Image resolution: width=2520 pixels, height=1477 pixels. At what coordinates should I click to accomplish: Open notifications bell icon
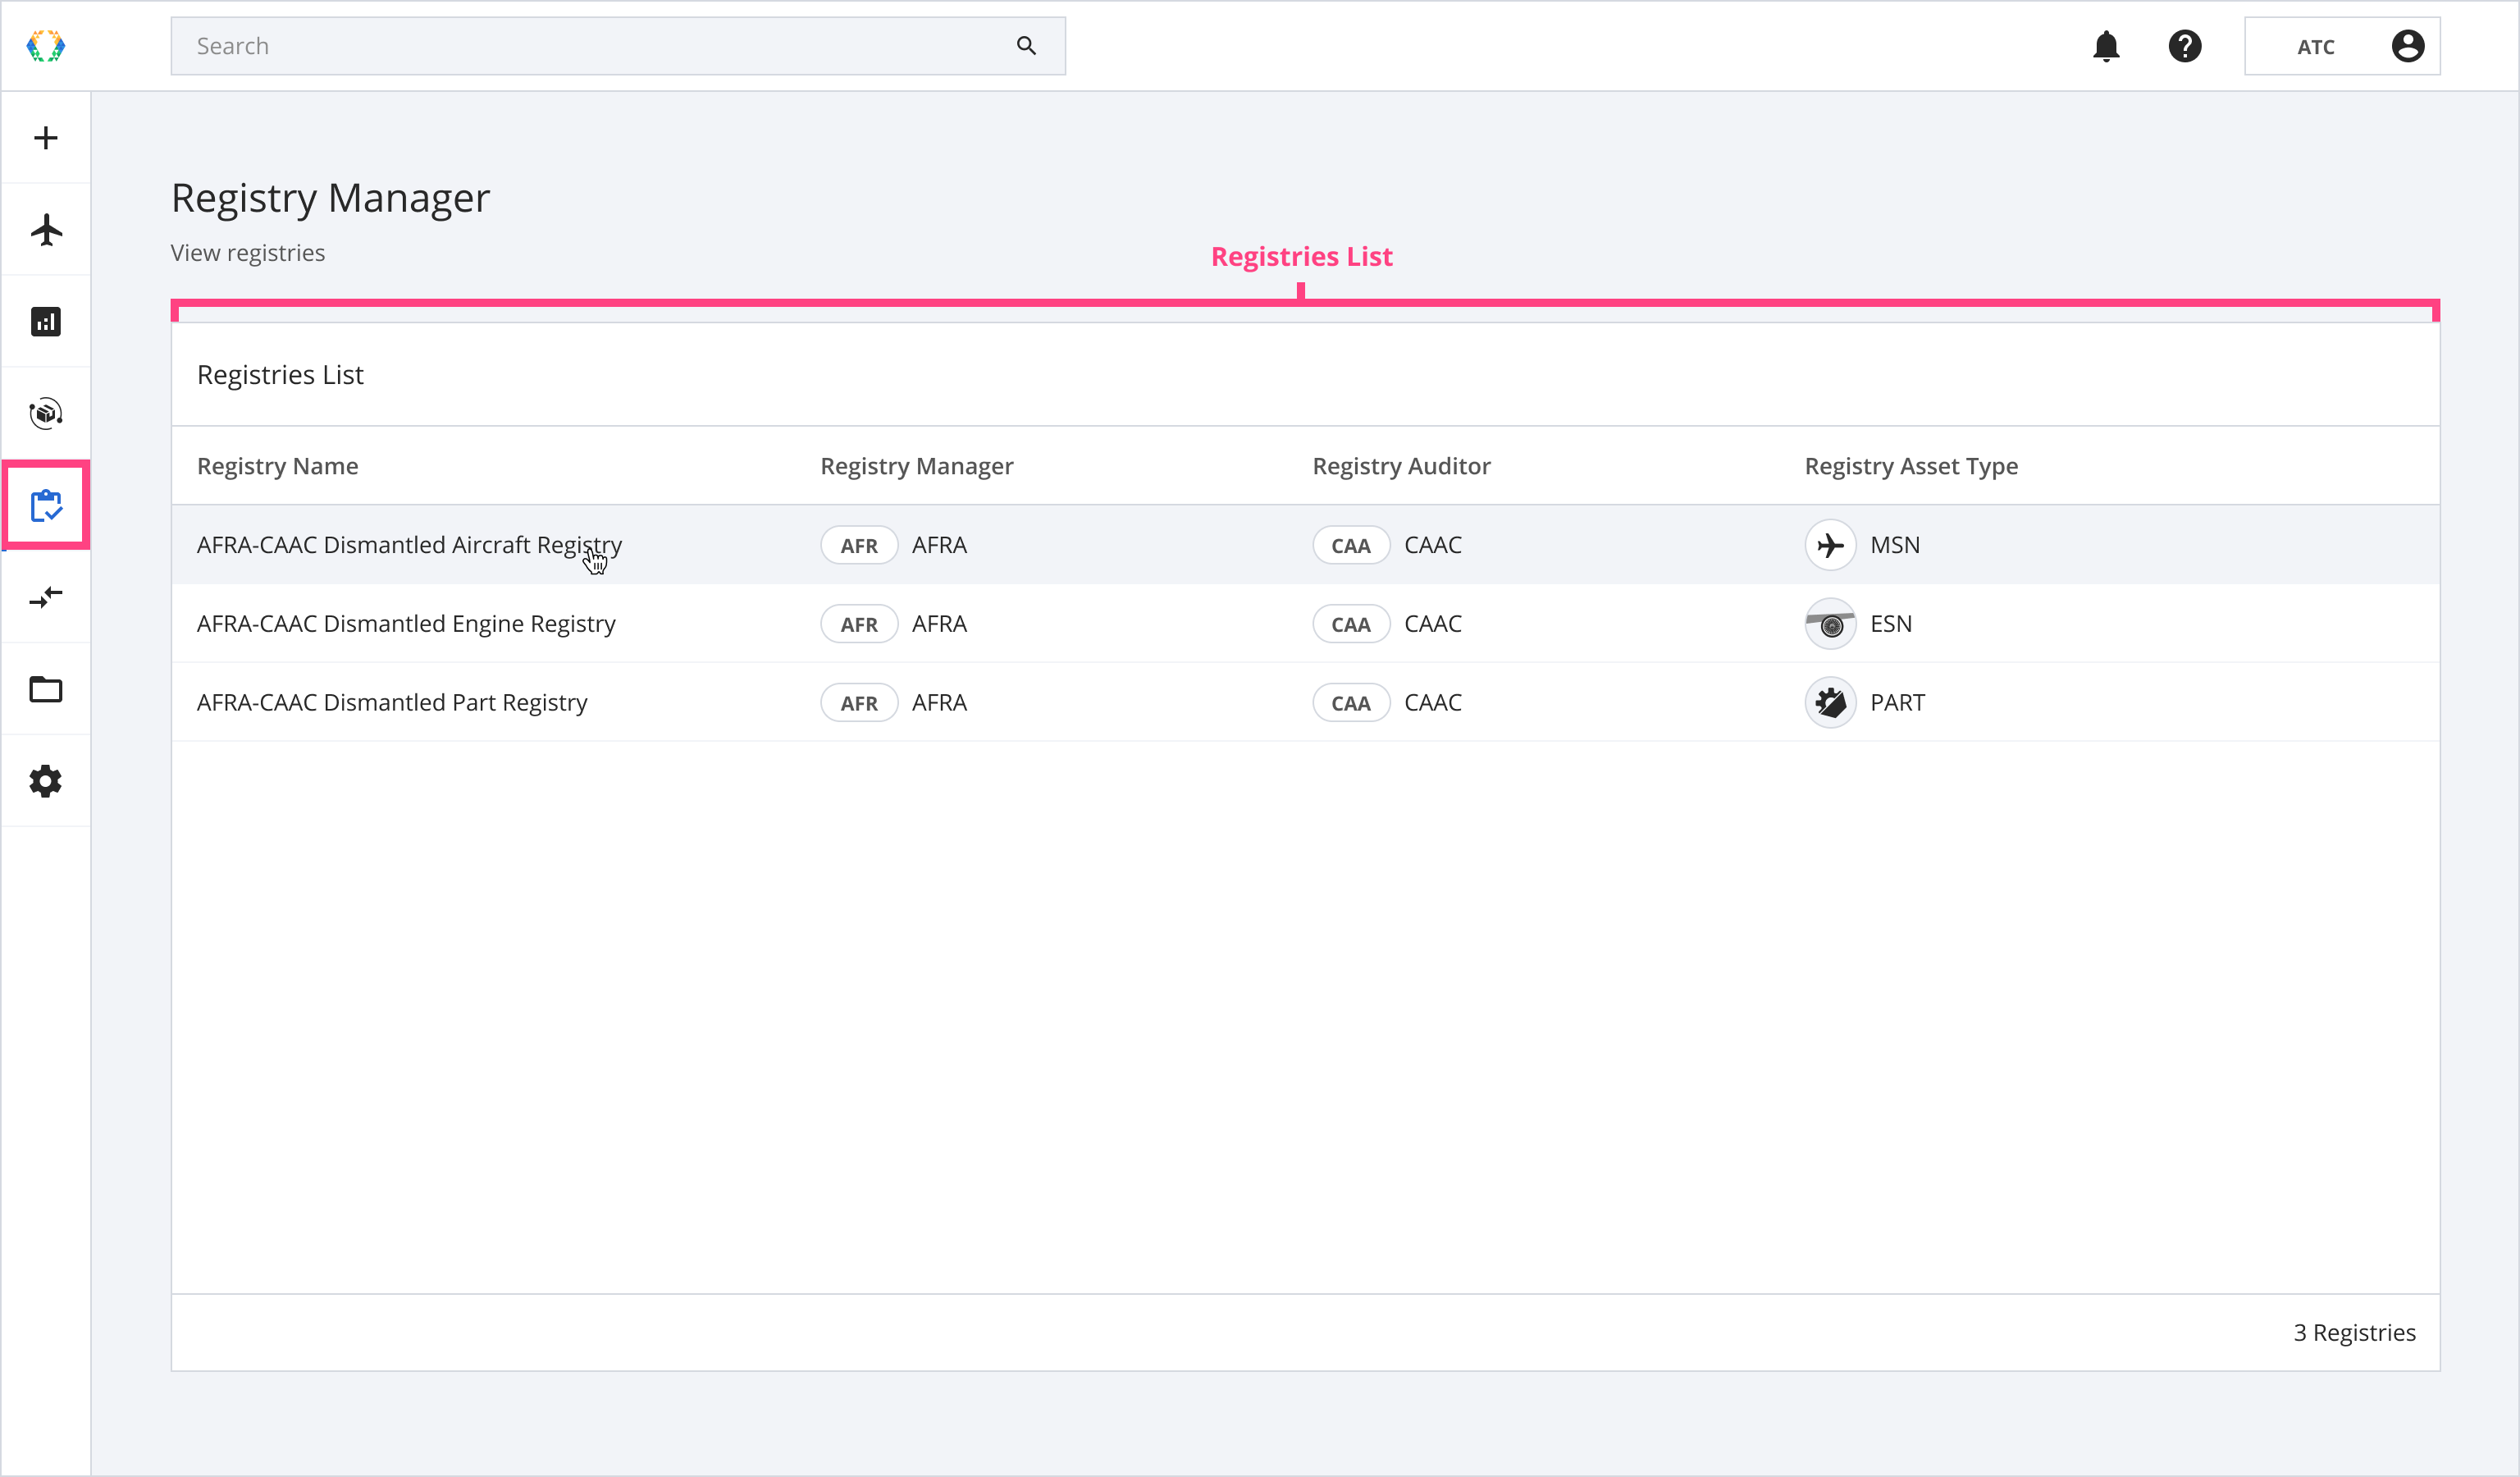[x=2106, y=46]
